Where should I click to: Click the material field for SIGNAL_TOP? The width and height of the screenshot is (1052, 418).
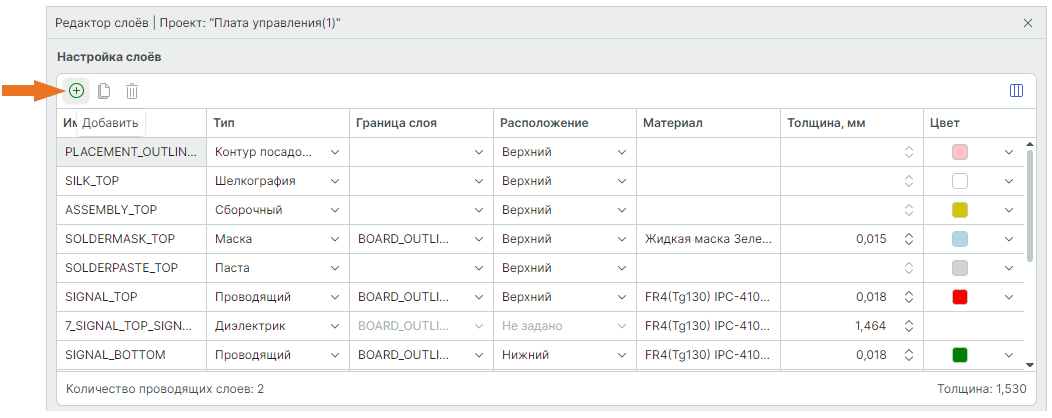(705, 297)
